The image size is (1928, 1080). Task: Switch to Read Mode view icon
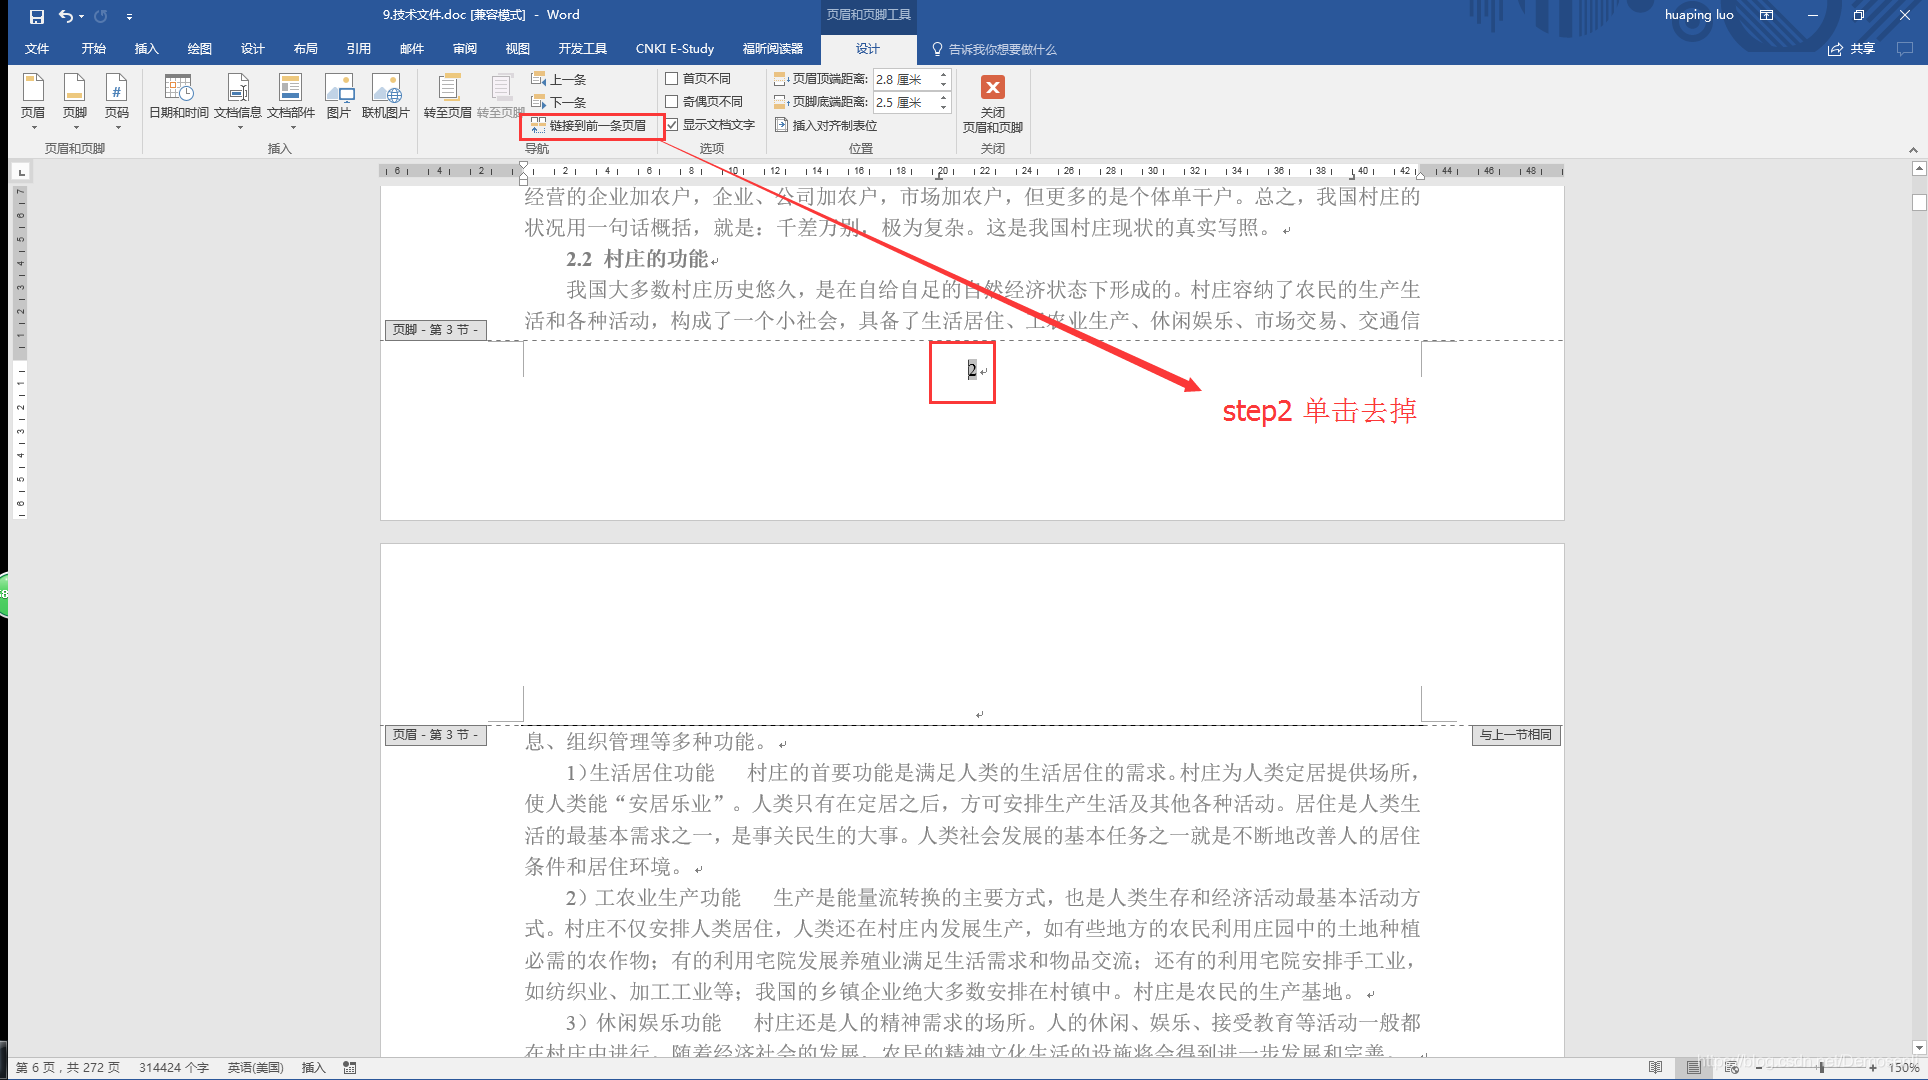click(x=1655, y=1068)
